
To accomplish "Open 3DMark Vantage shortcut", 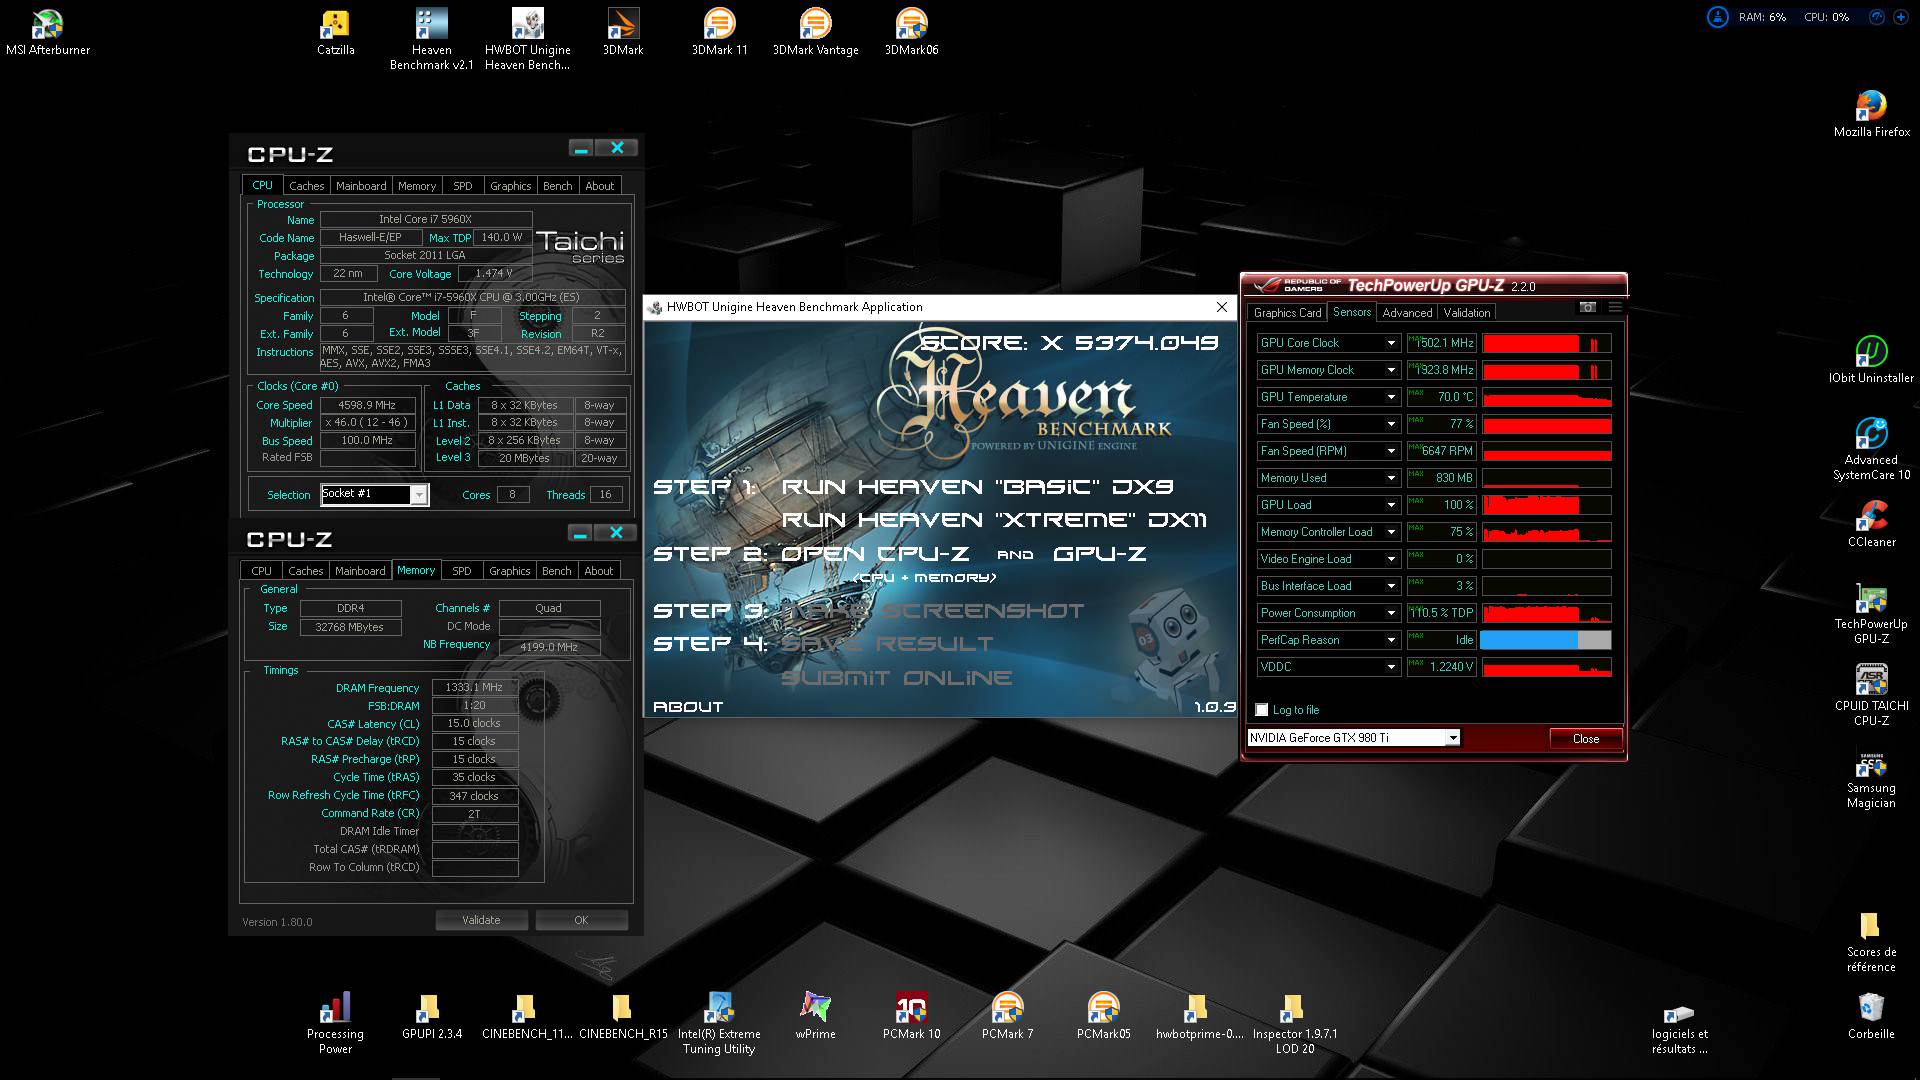I will click(x=815, y=32).
